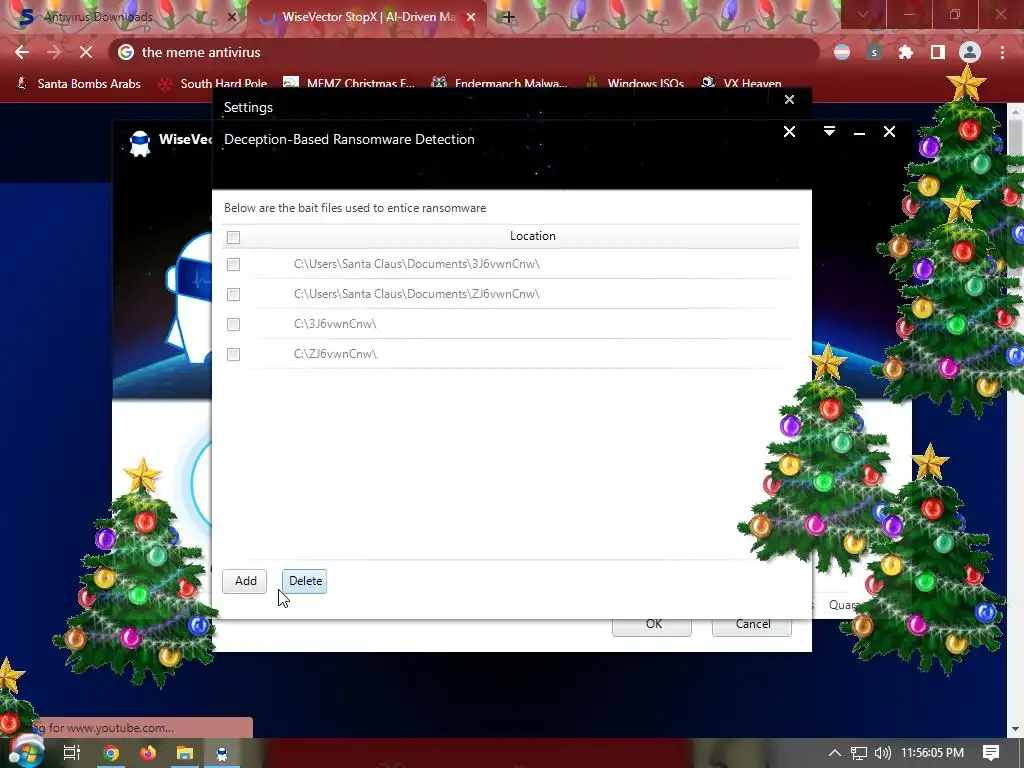The width and height of the screenshot is (1024, 768).
Task: Click the browser page vertical scrollbar
Action: (x=1017, y=420)
